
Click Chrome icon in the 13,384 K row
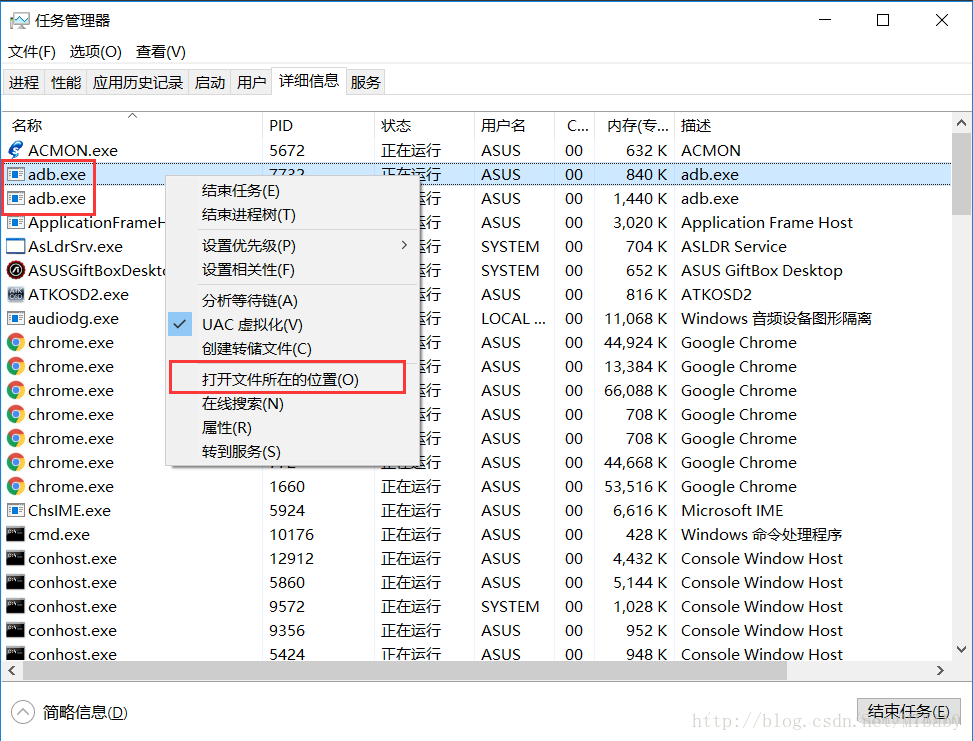tap(16, 366)
